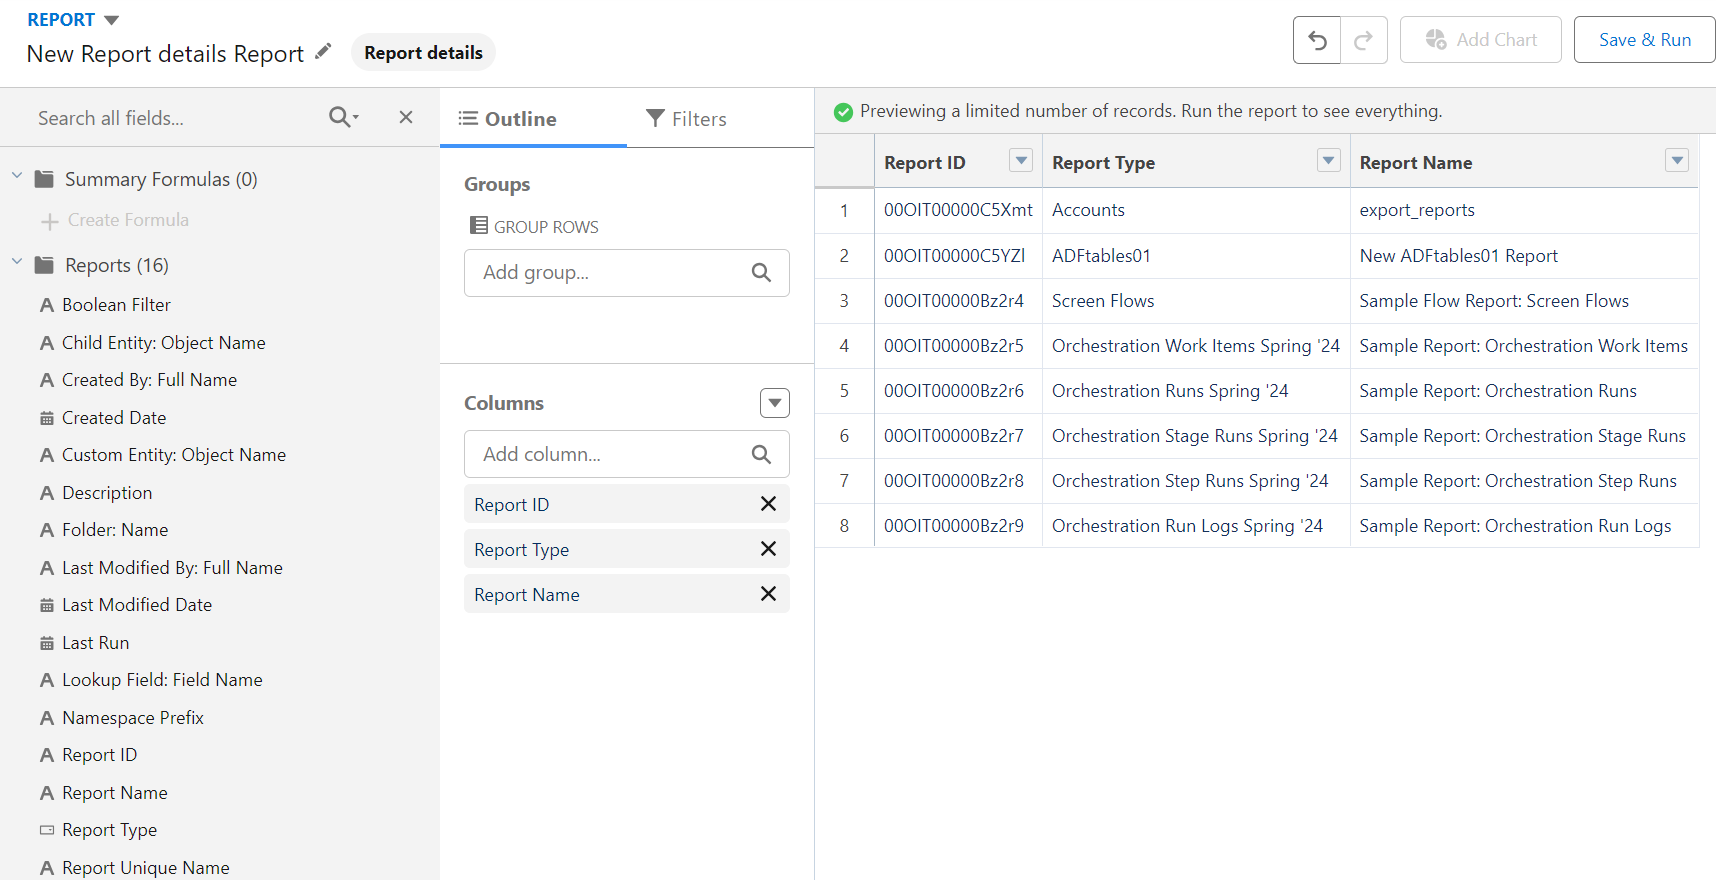Viewport: 1716px width, 880px height.
Task: Click the magnifier in Add group box
Action: tap(761, 273)
